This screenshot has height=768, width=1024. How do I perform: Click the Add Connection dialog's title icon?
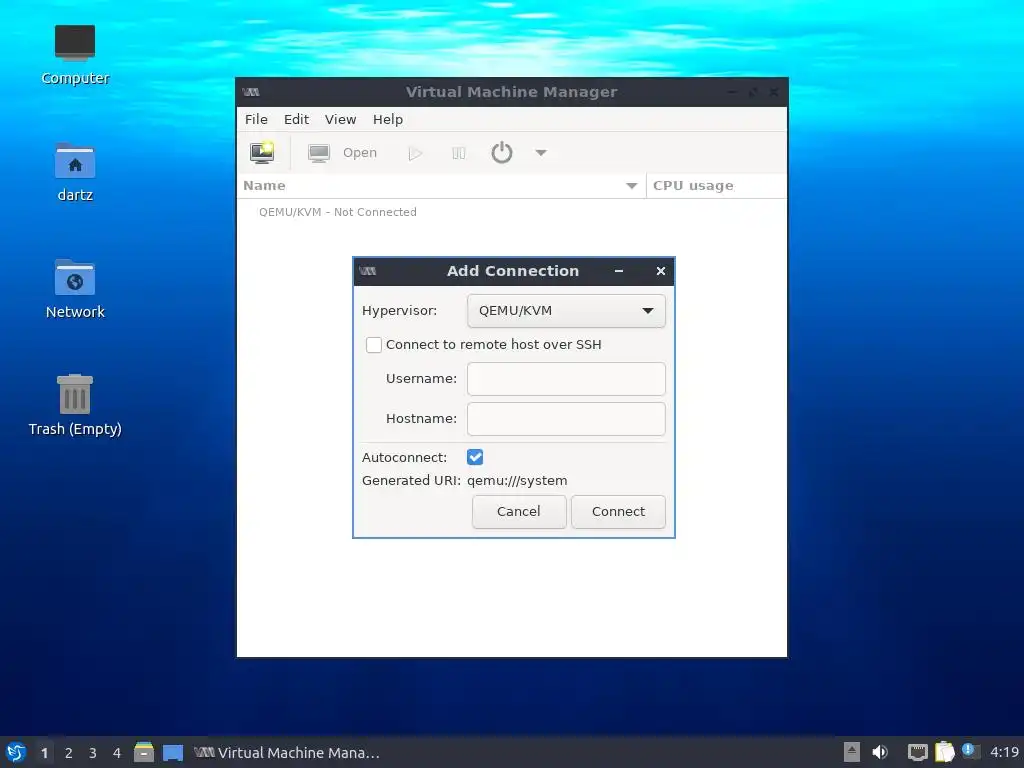(368, 271)
